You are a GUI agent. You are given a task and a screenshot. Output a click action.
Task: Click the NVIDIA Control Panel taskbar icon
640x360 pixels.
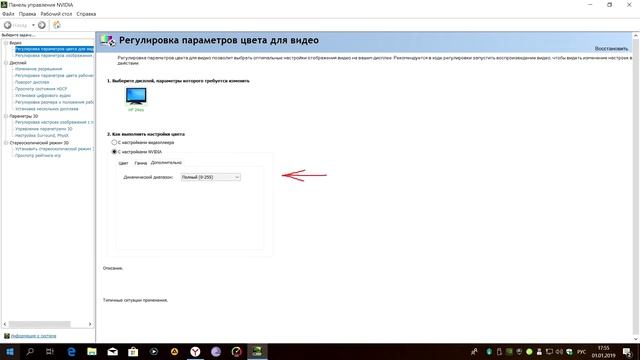[257, 351]
